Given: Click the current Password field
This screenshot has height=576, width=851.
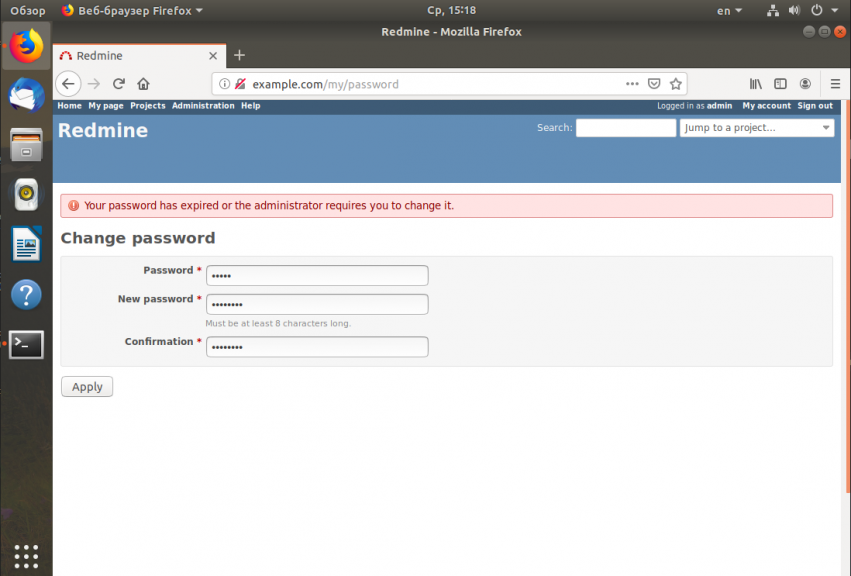Looking at the screenshot, I should pos(317,276).
